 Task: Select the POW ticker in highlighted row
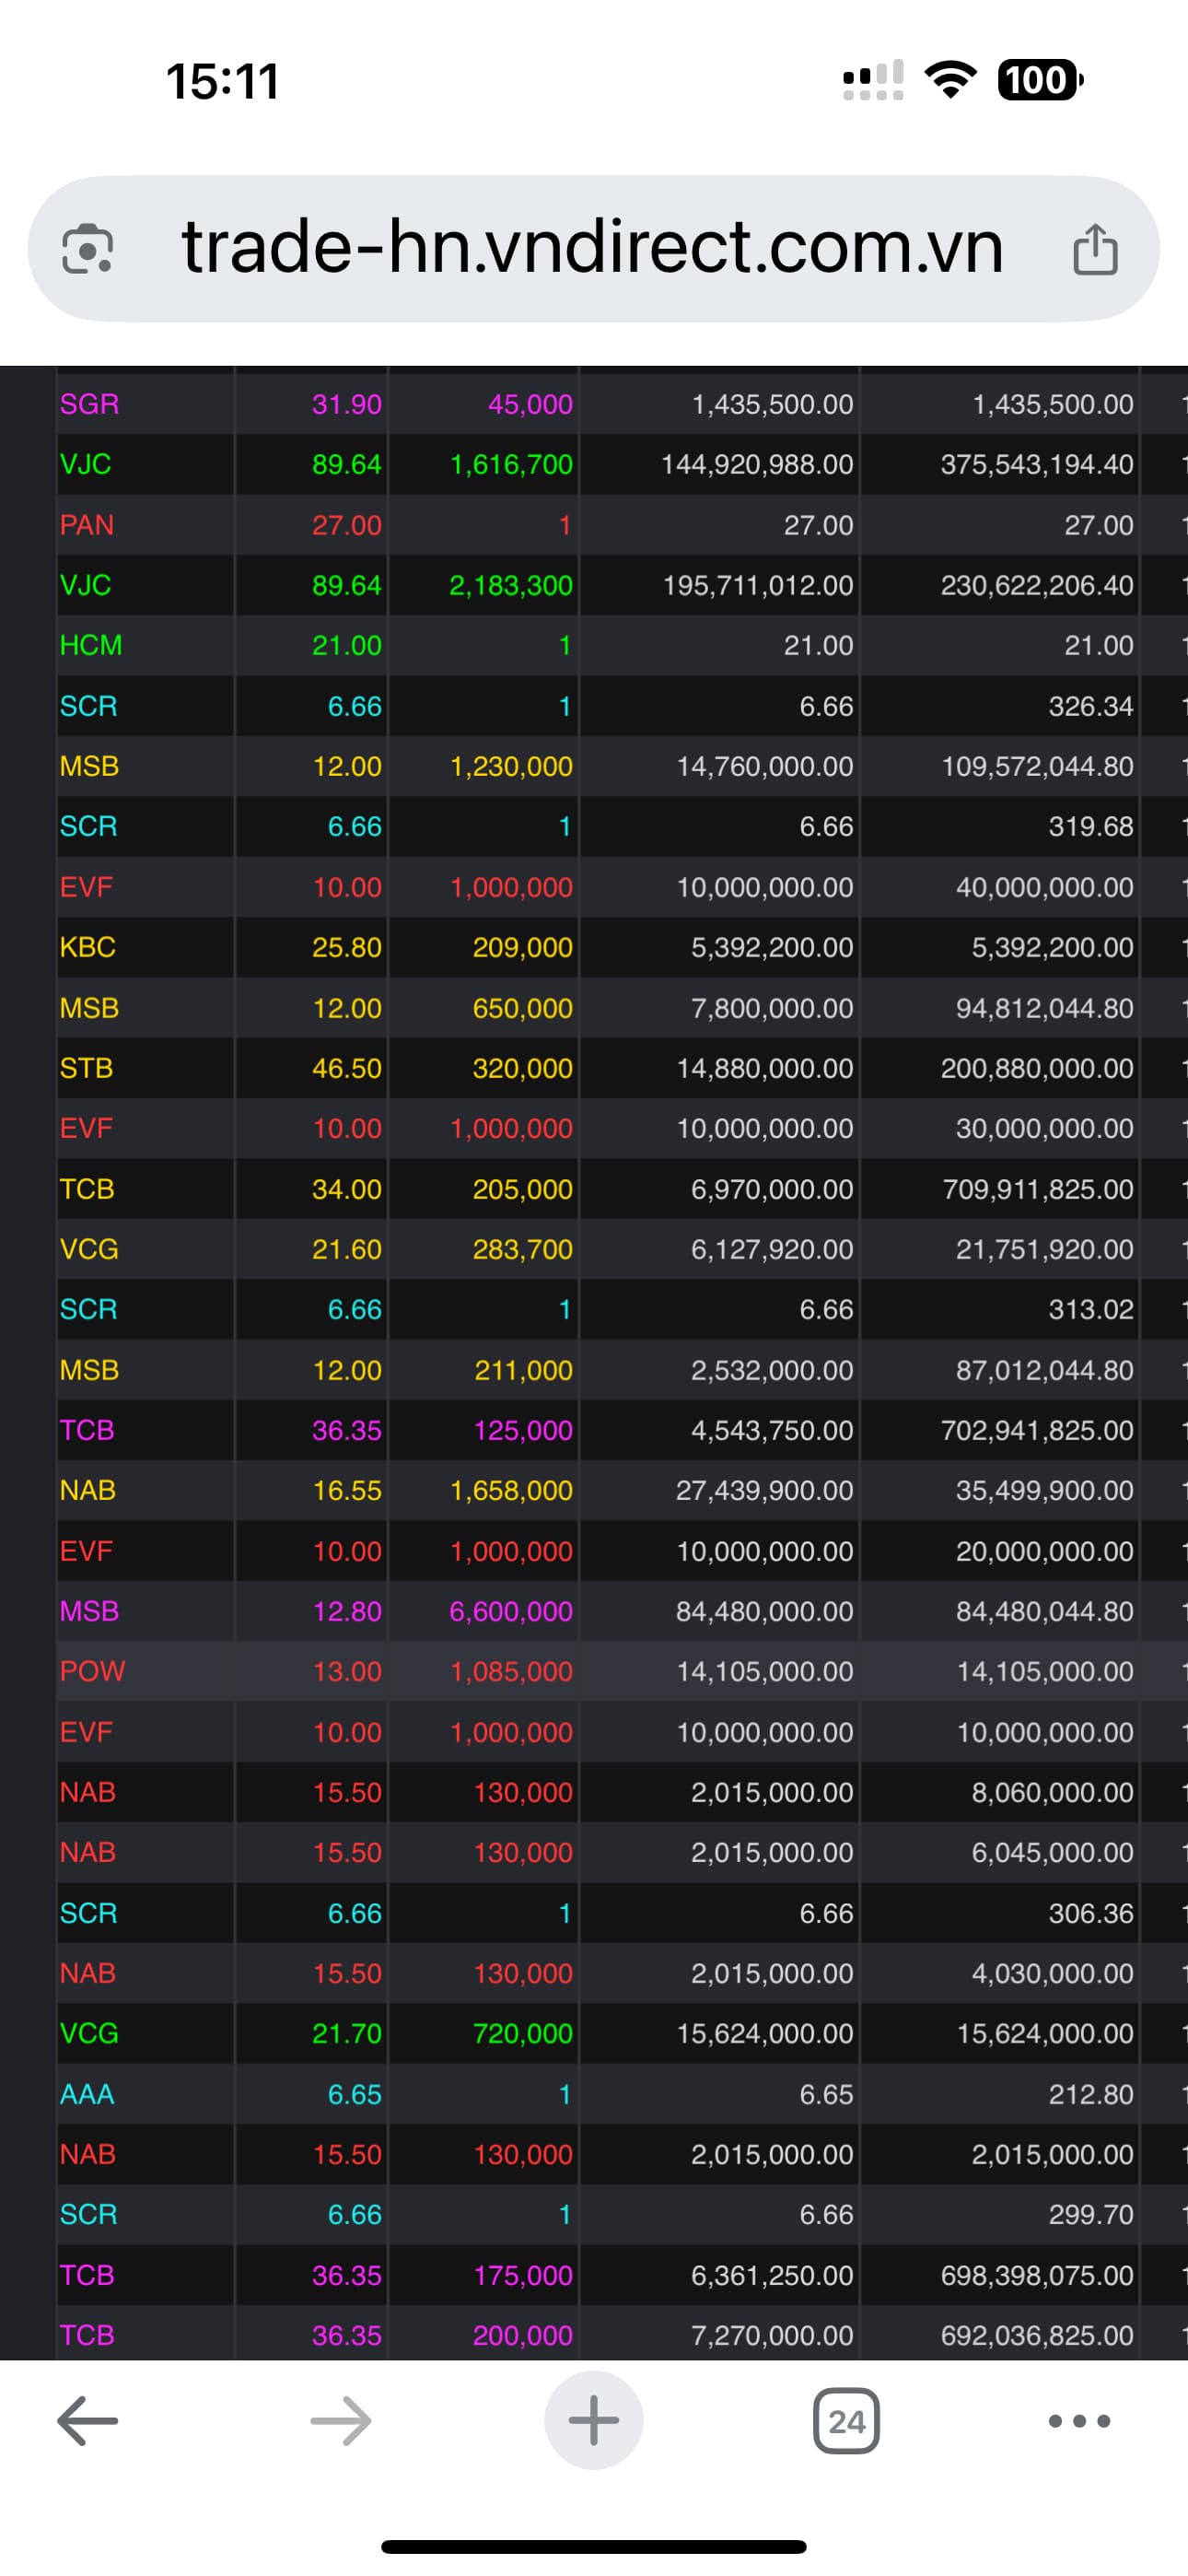coord(93,1671)
